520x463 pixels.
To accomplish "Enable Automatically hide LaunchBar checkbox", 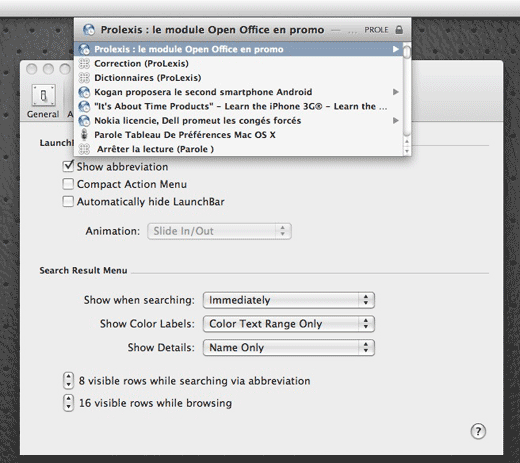I will click(x=68, y=201).
